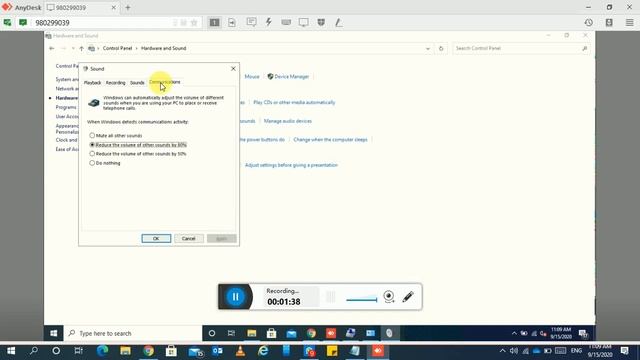
Task: Click Cancel in the Sound dialog
Action: click(x=189, y=238)
